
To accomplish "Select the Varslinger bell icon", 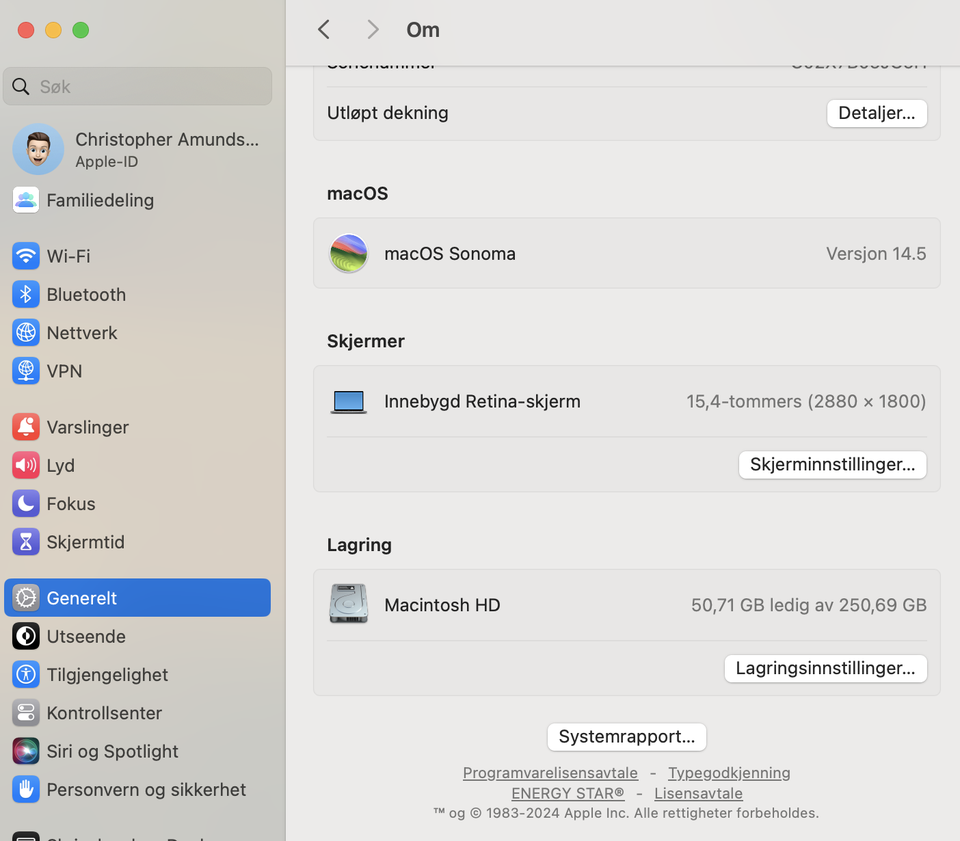I will tap(26, 427).
